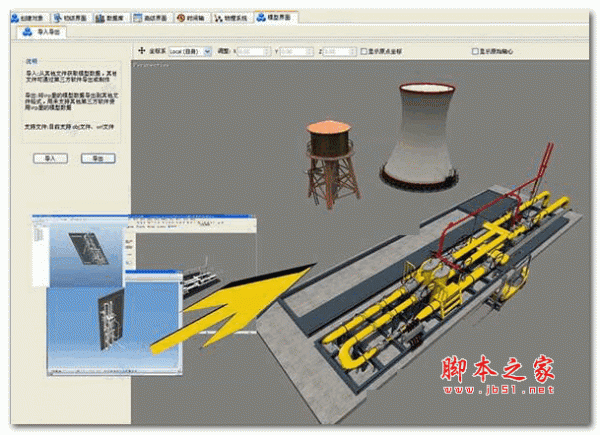Enable the 显示原点坐标 checkbox
Viewport: 600px width, 435px height.
363,50
